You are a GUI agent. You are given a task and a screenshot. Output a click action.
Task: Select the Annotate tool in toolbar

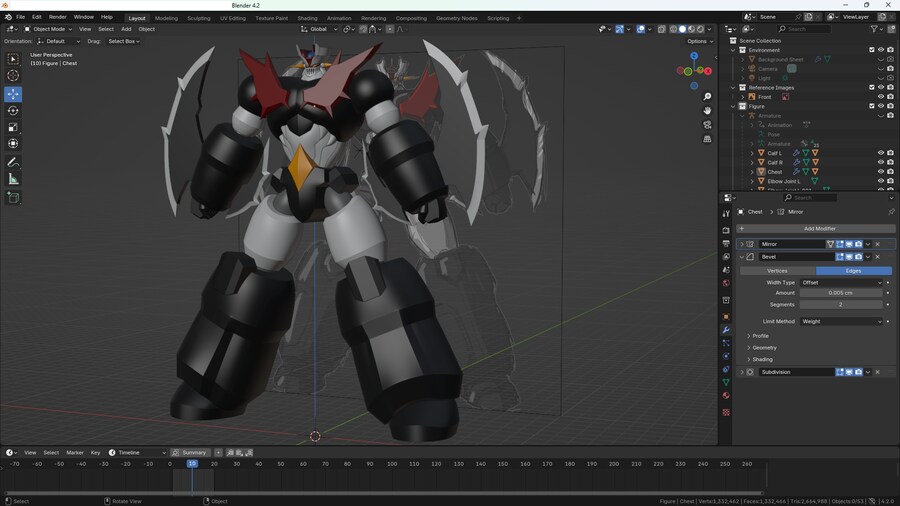[13, 163]
